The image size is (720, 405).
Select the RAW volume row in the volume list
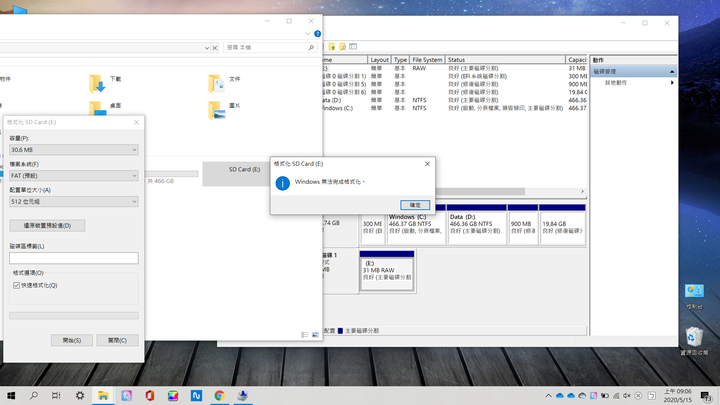[455, 68]
